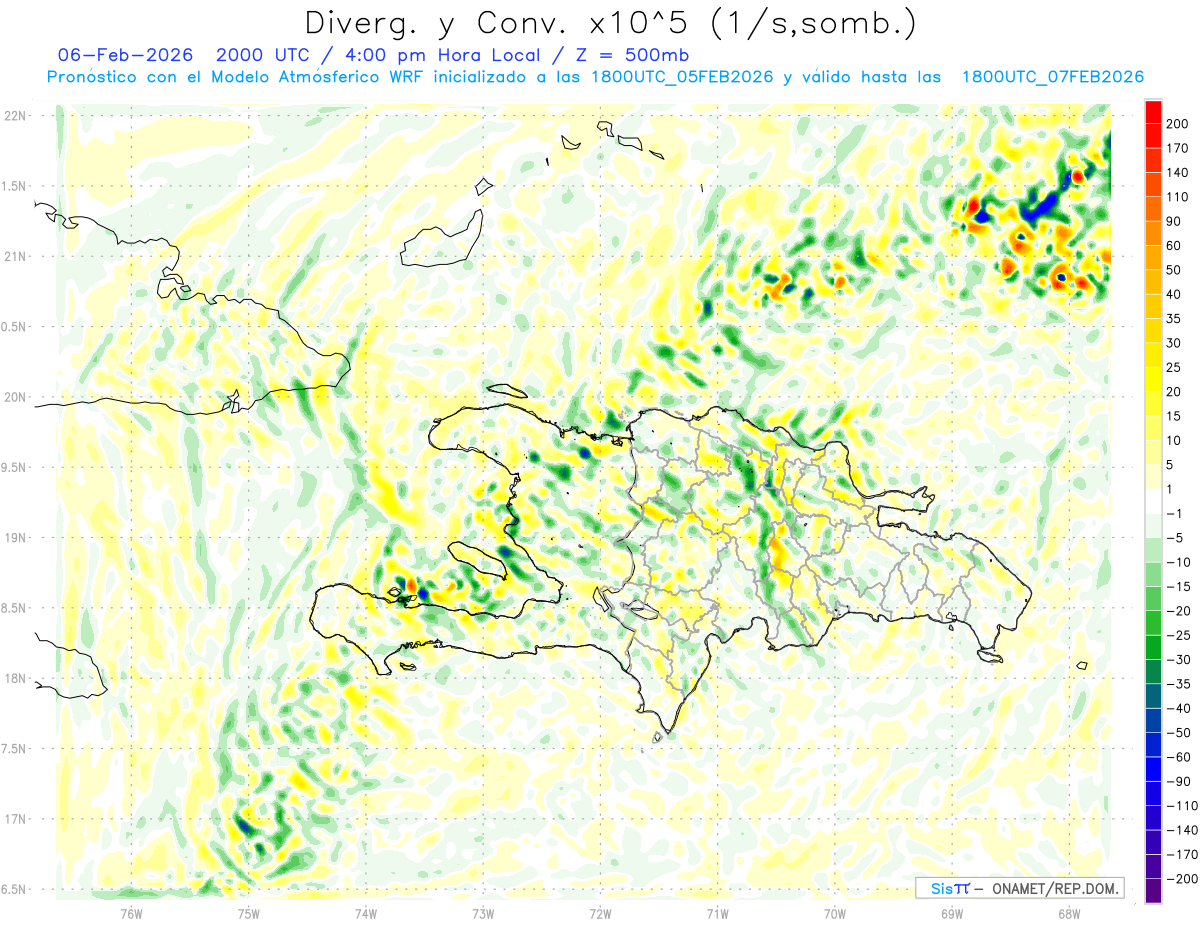Click the '20N' latitude label

point(14,397)
